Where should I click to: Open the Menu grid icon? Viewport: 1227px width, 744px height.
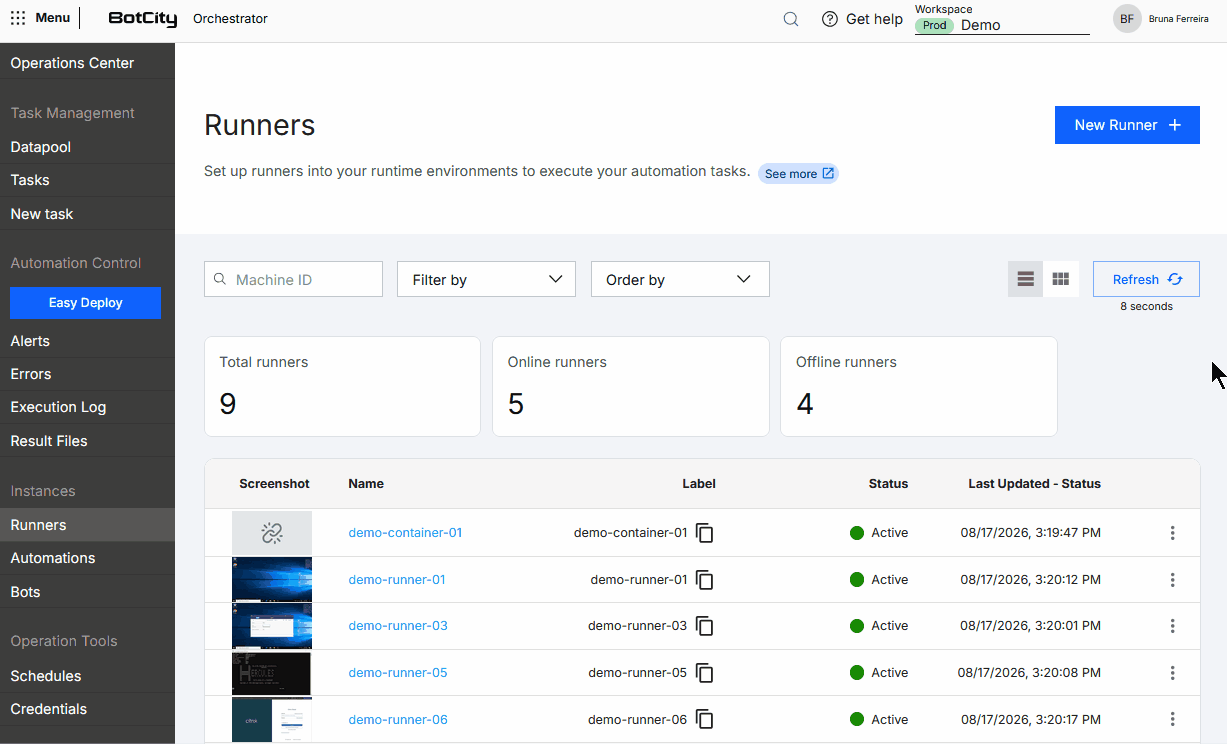[x=18, y=18]
